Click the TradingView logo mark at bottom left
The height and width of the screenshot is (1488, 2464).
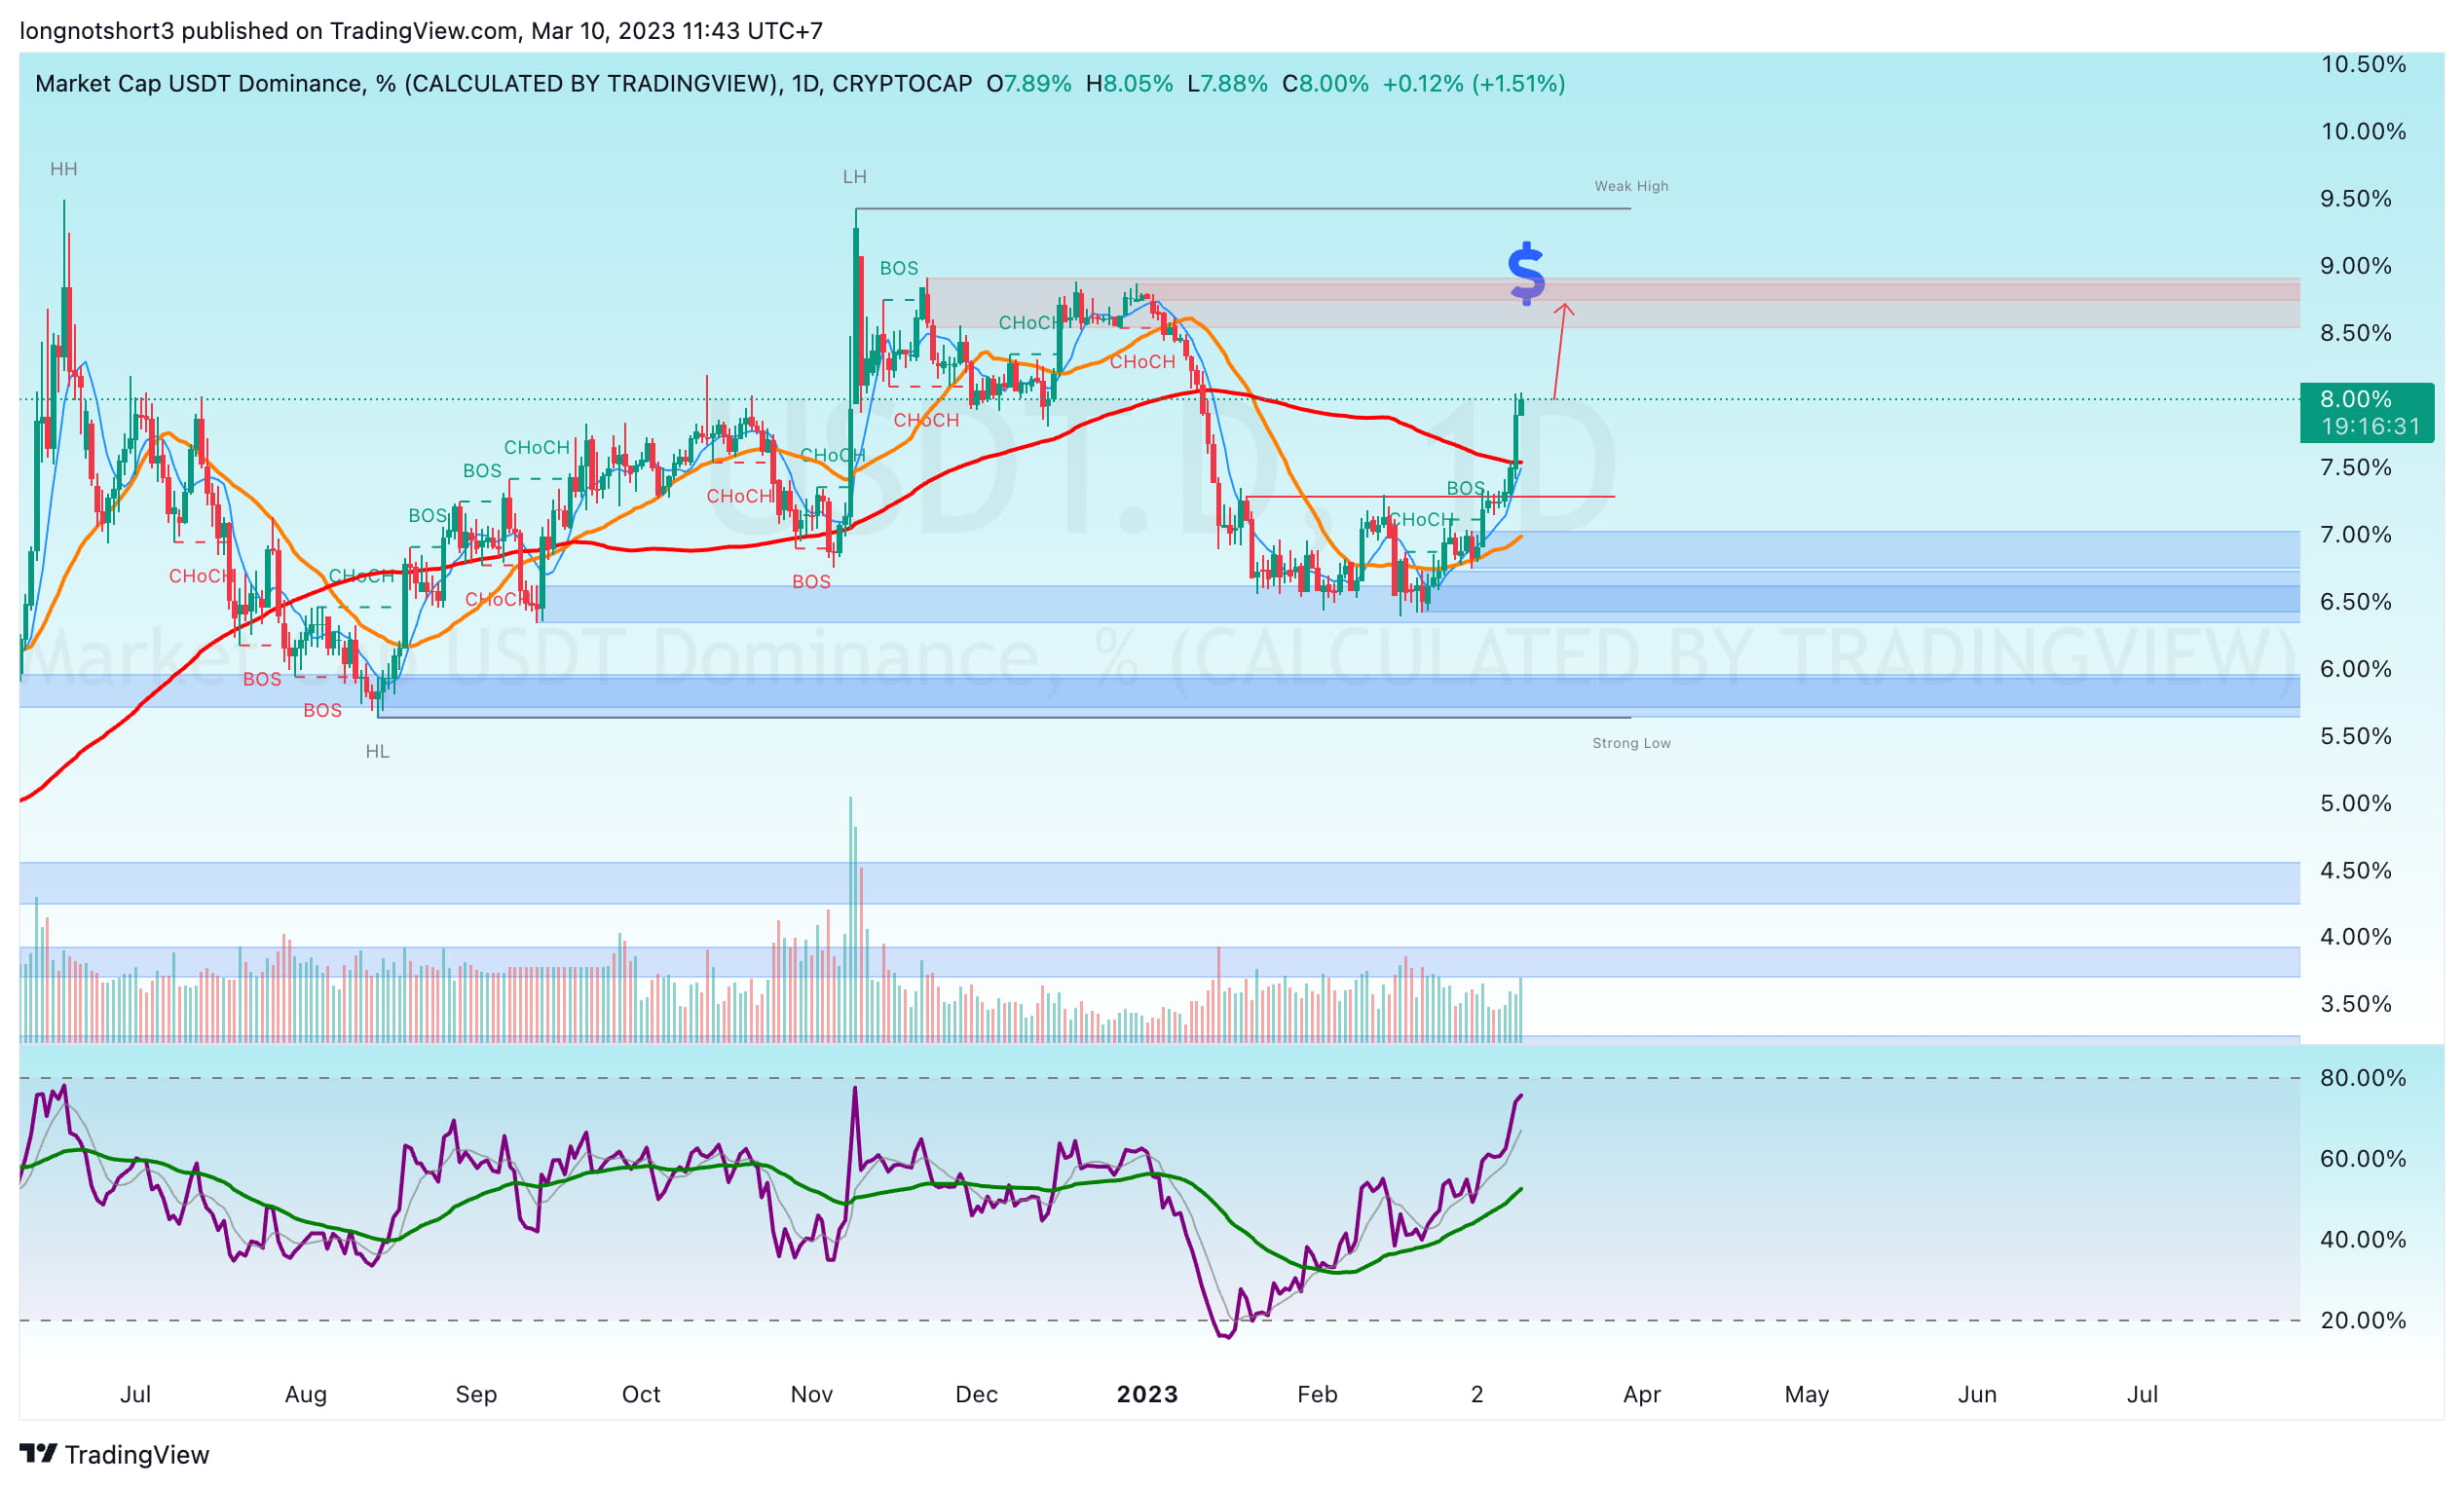(38, 1453)
